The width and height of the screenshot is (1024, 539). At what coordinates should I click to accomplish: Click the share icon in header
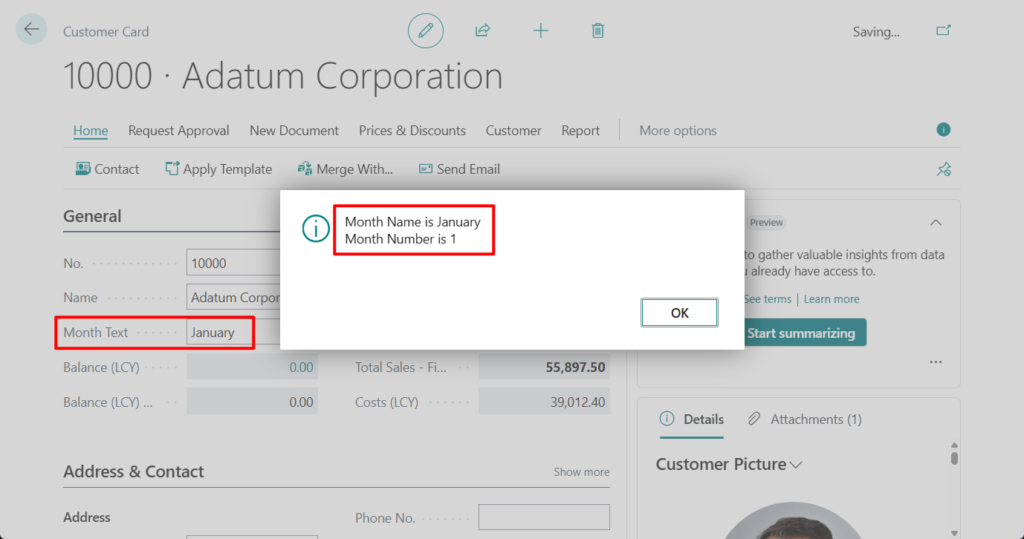pyautogui.click(x=482, y=31)
